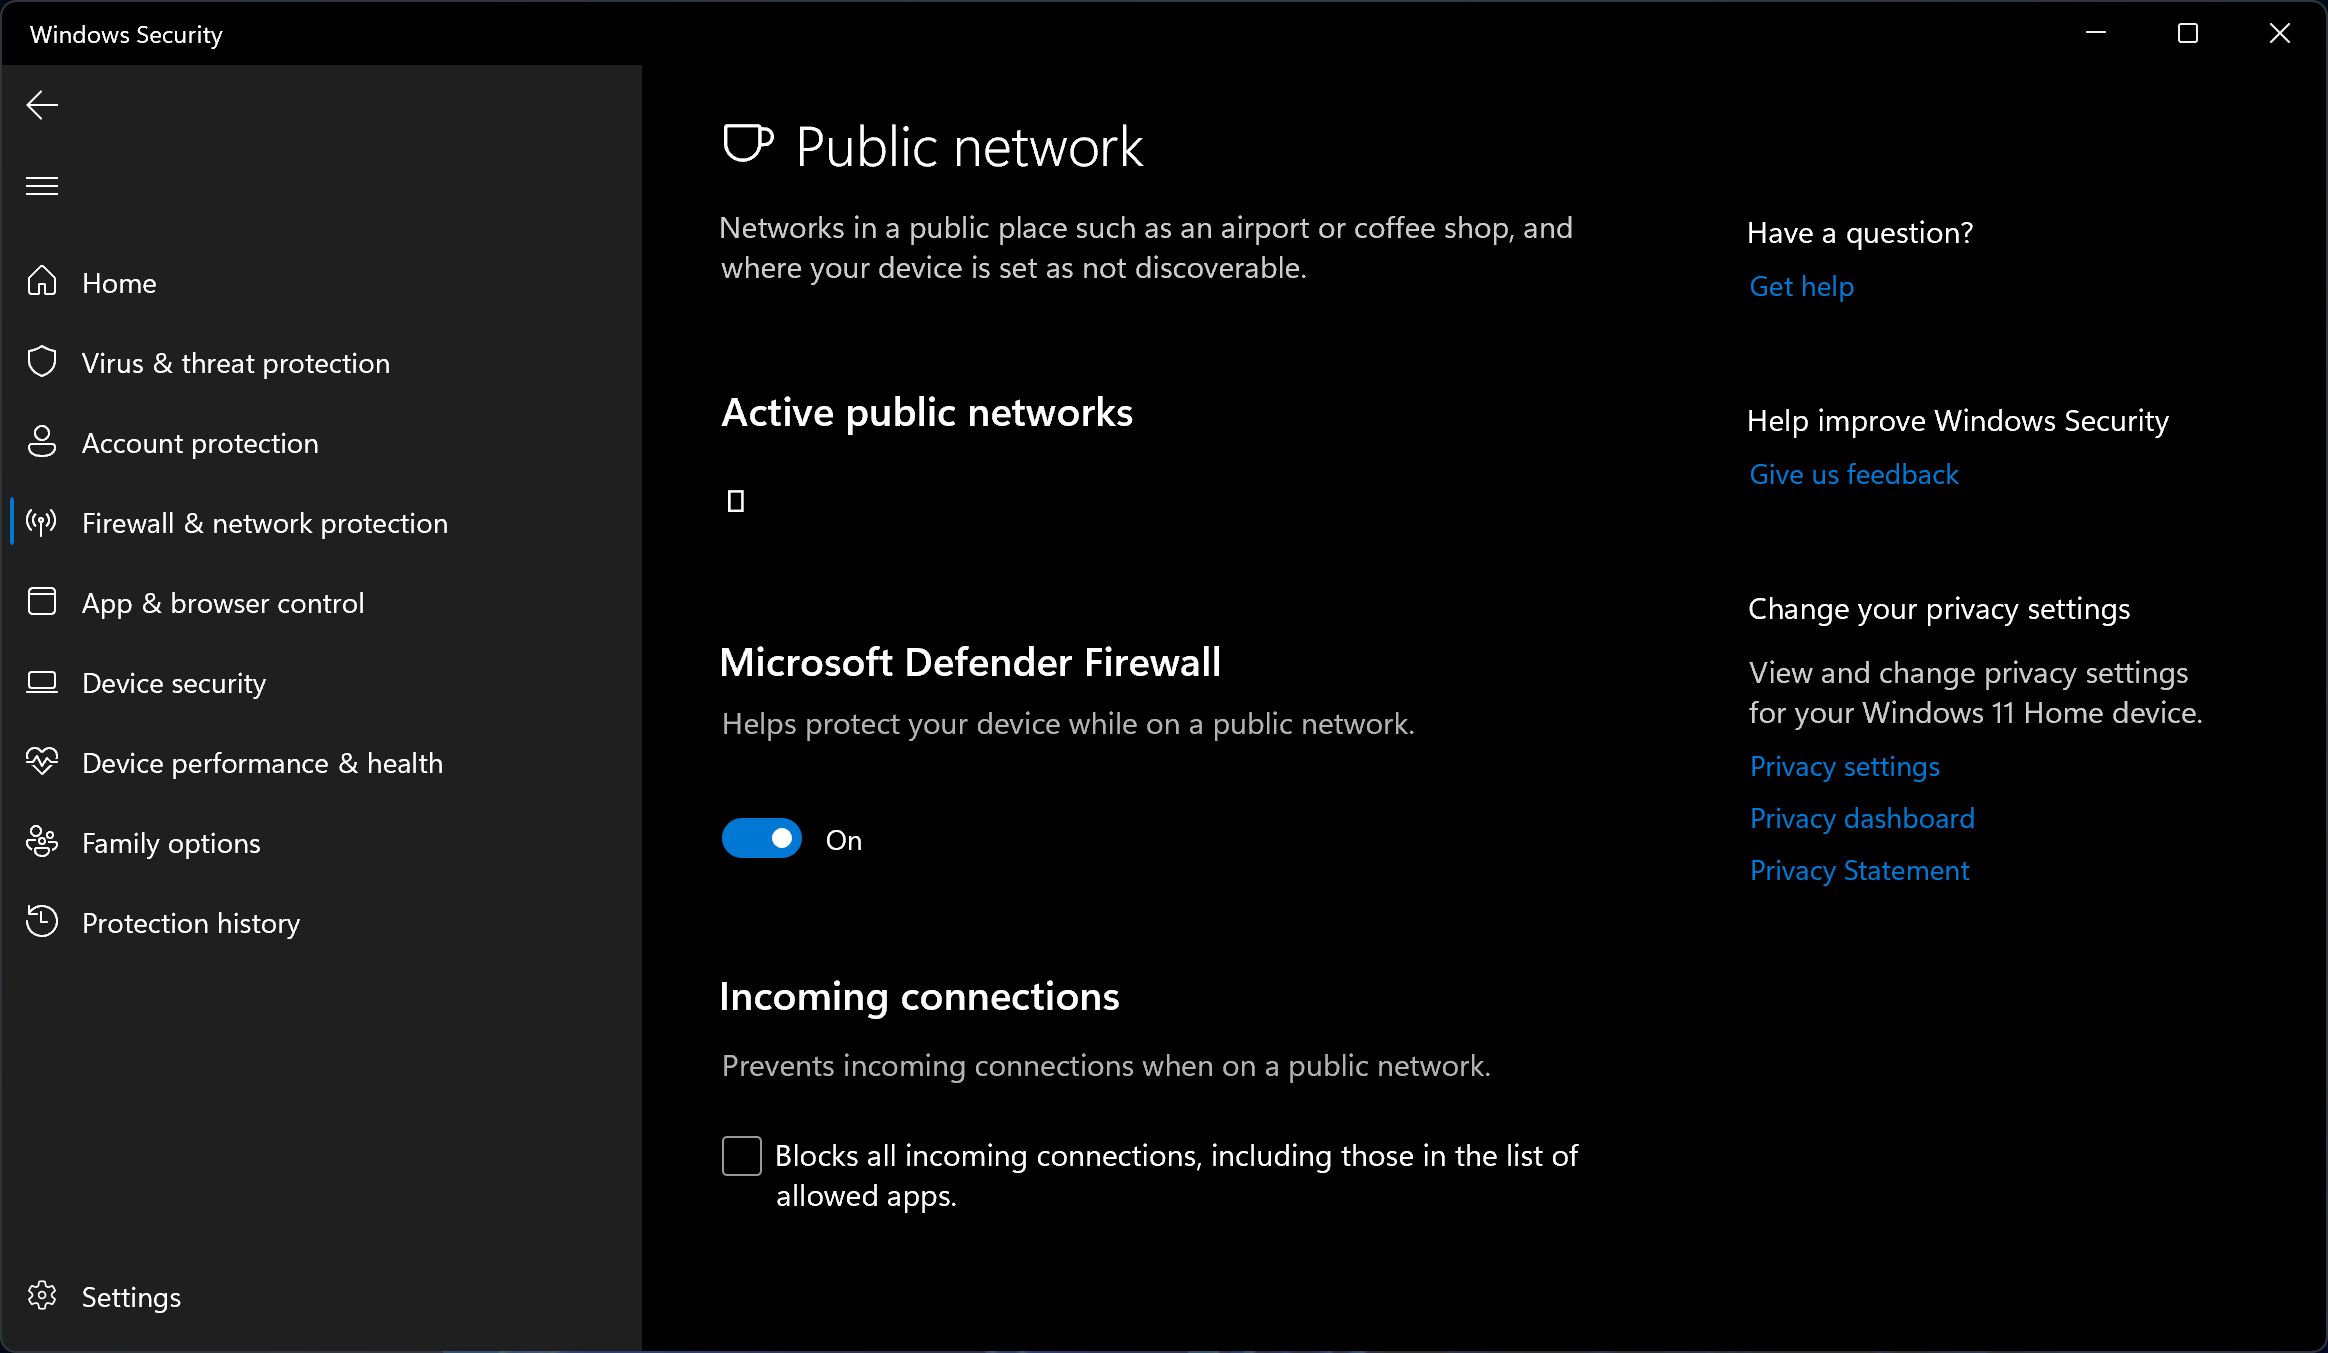Open Give us feedback

[x=1853, y=474]
